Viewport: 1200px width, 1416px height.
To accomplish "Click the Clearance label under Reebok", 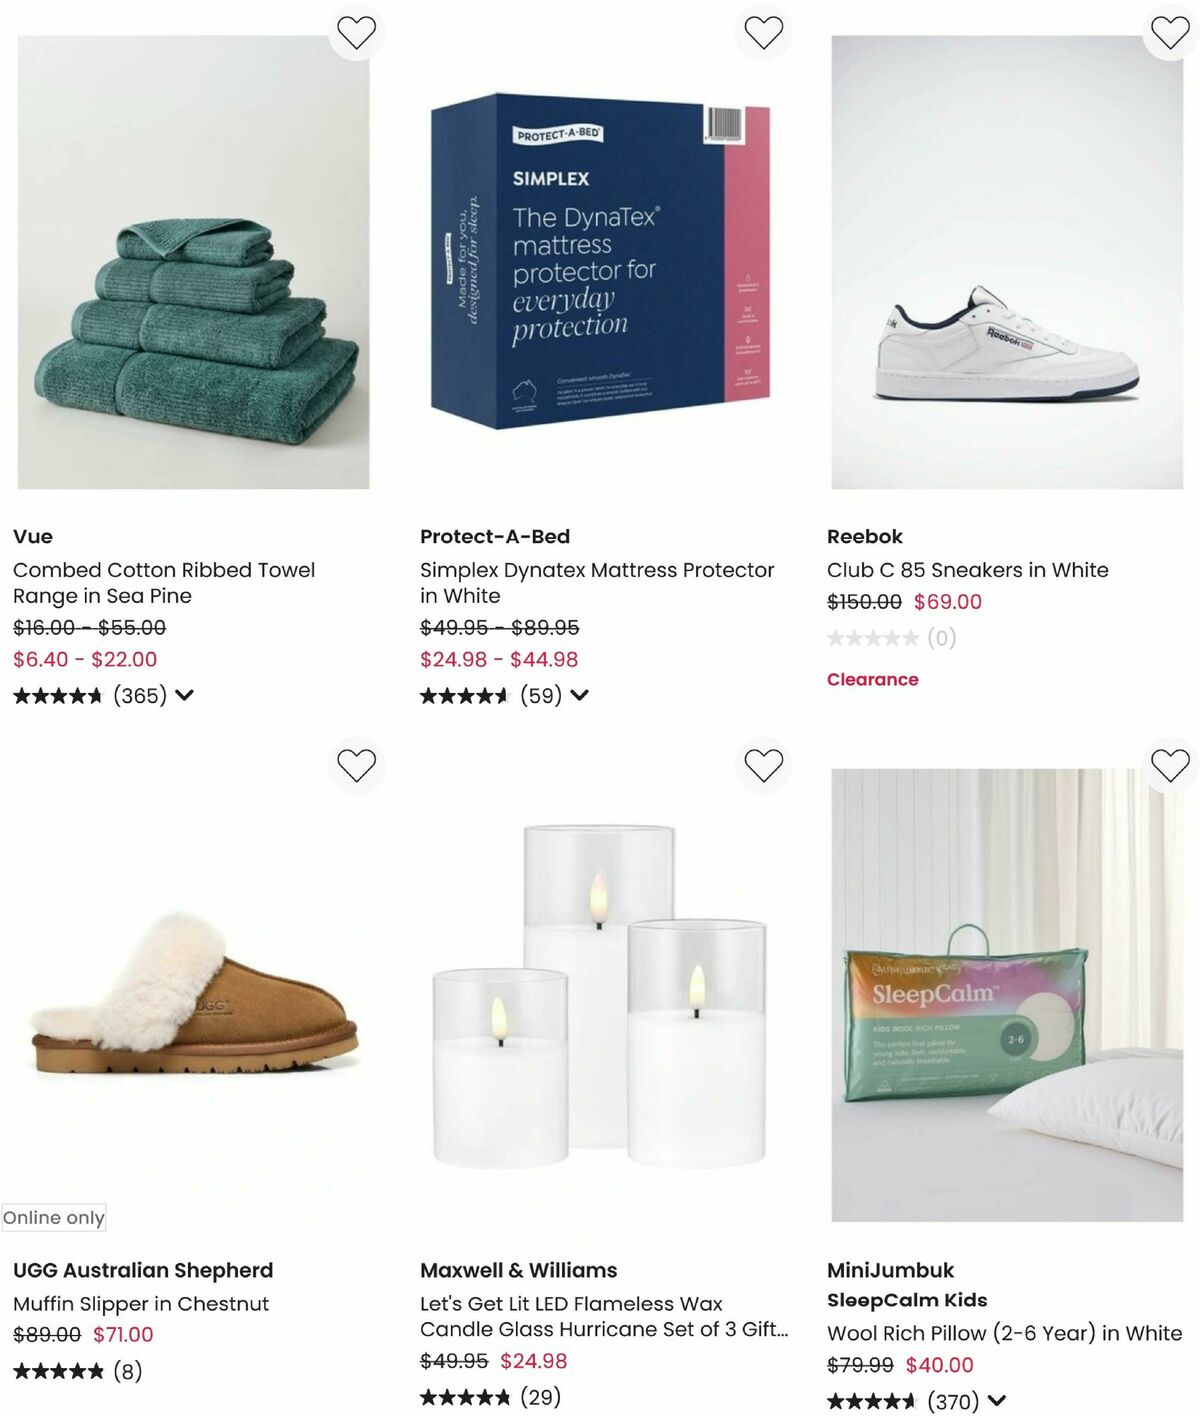I will pyautogui.click(x=872, y=679).
